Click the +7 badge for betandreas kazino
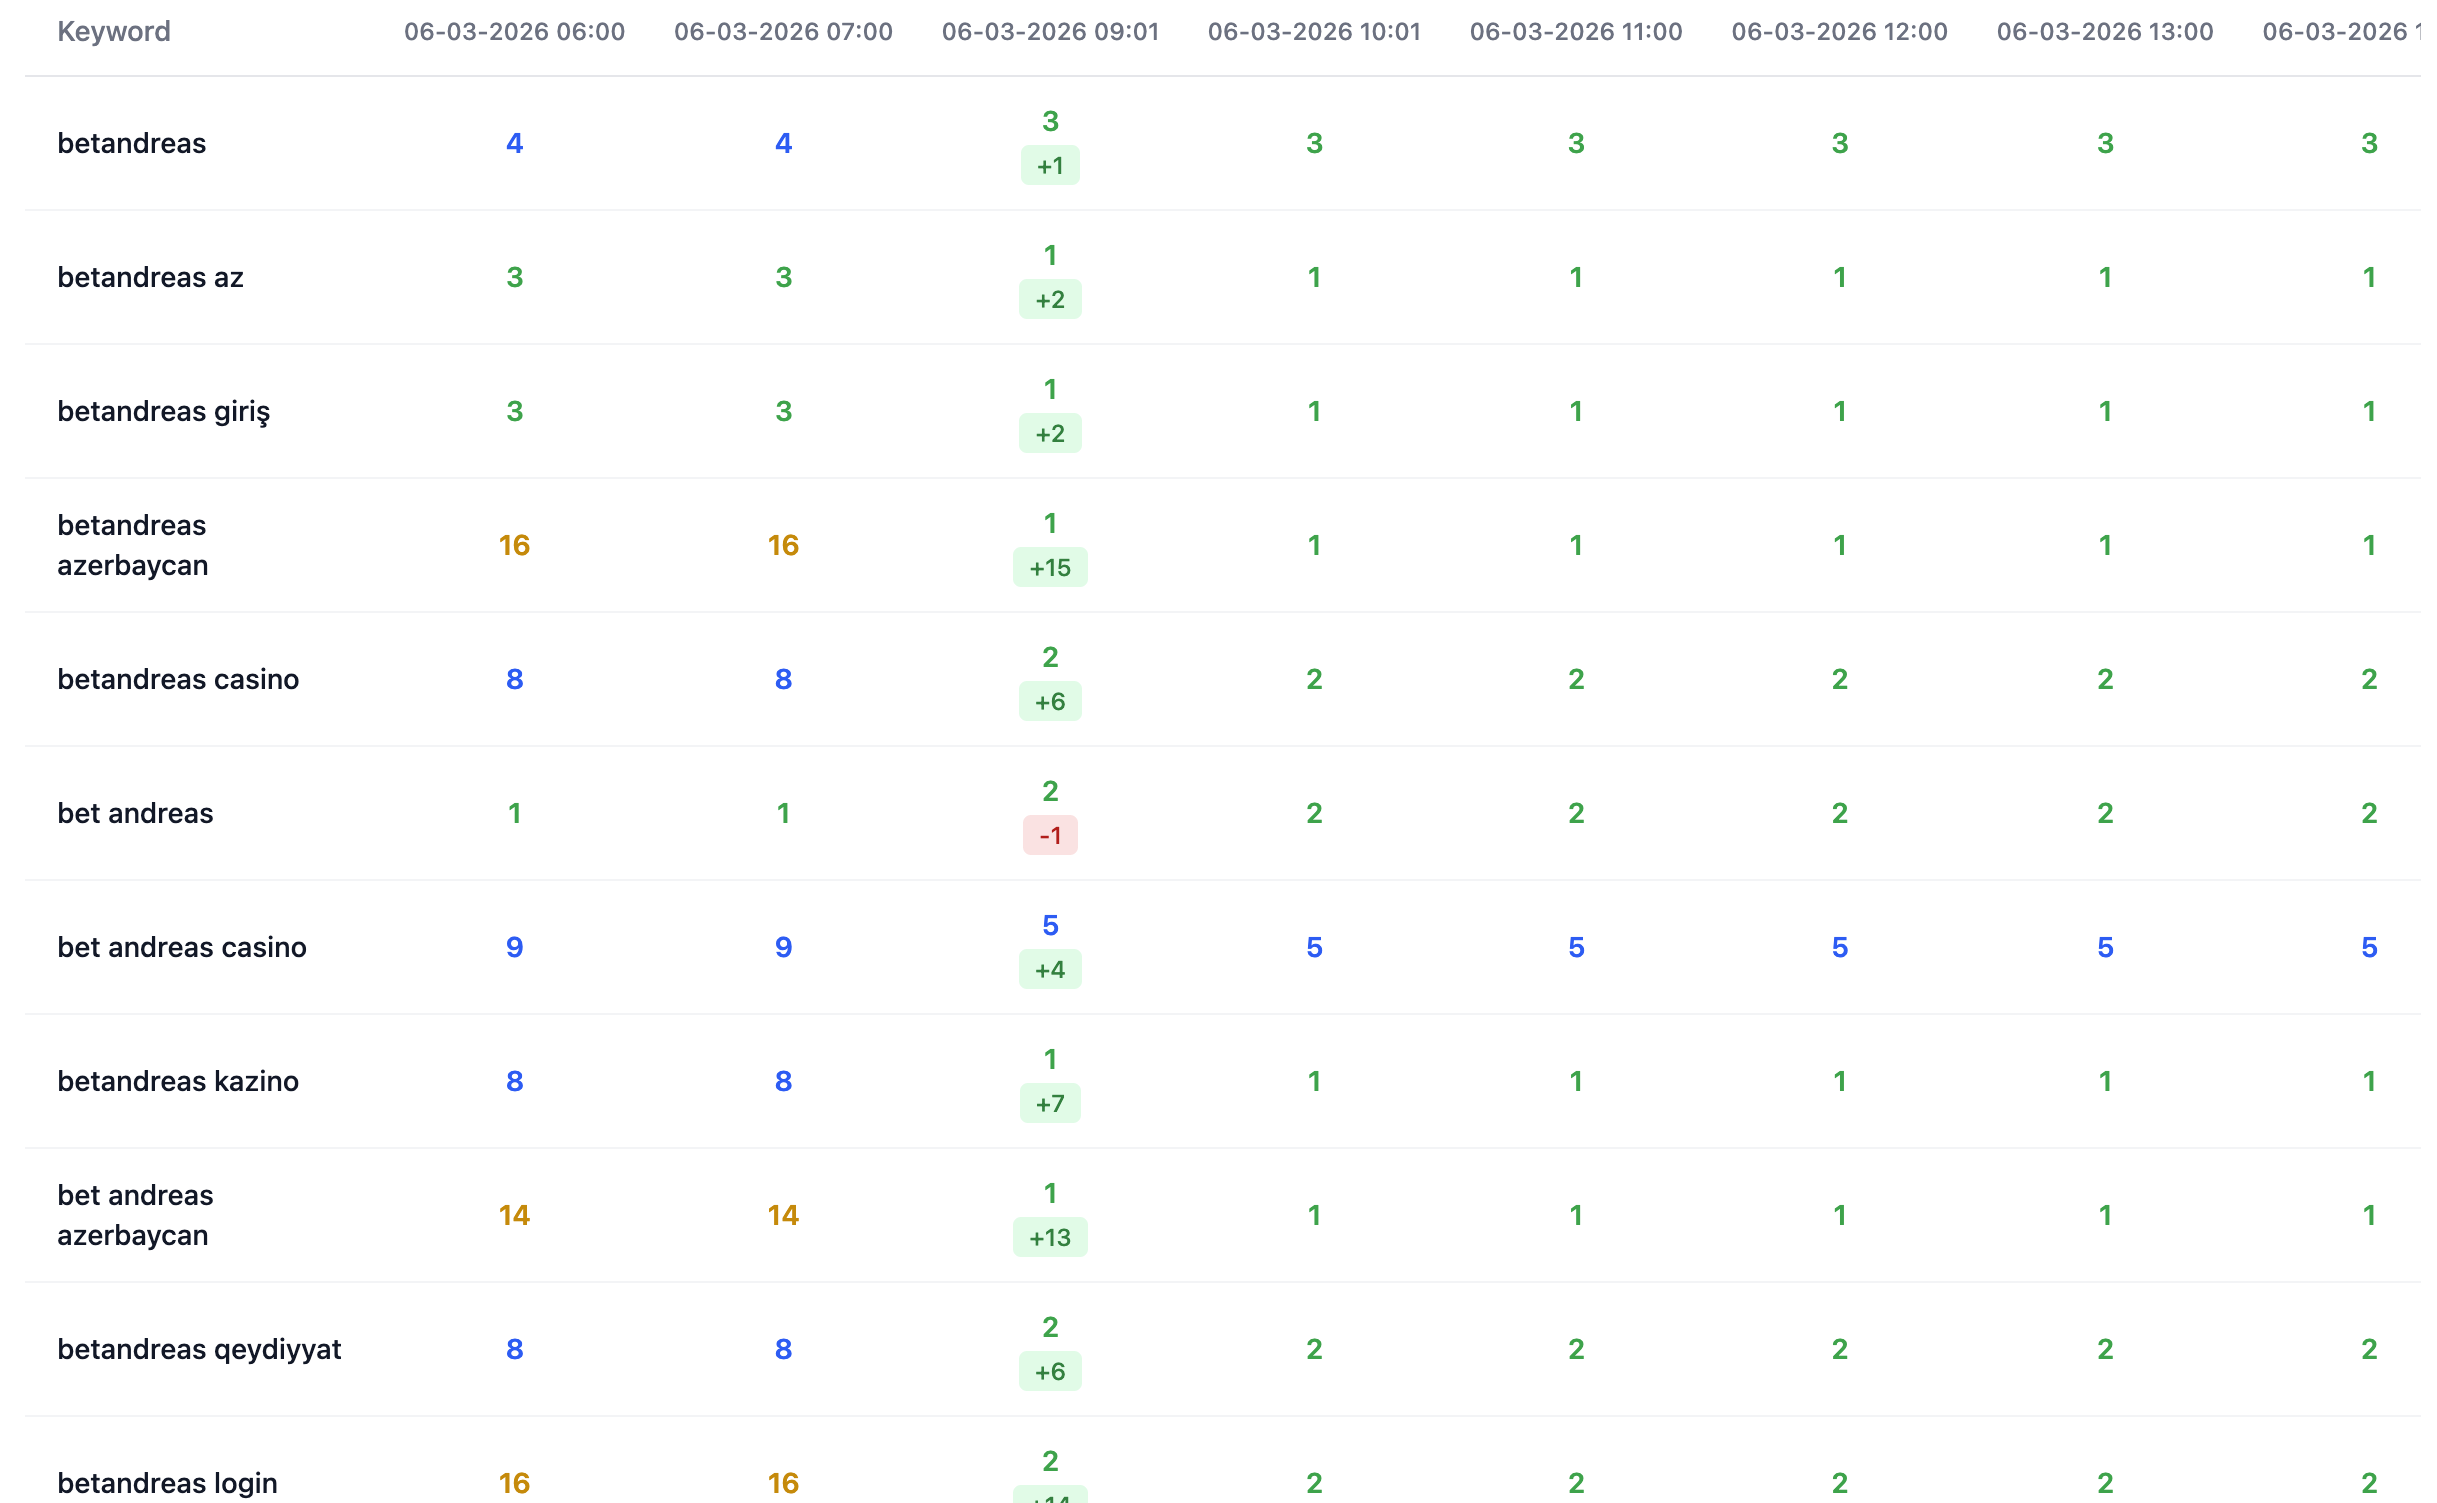This screenshot has width=2437, height=1503. pos(1050,1103)
